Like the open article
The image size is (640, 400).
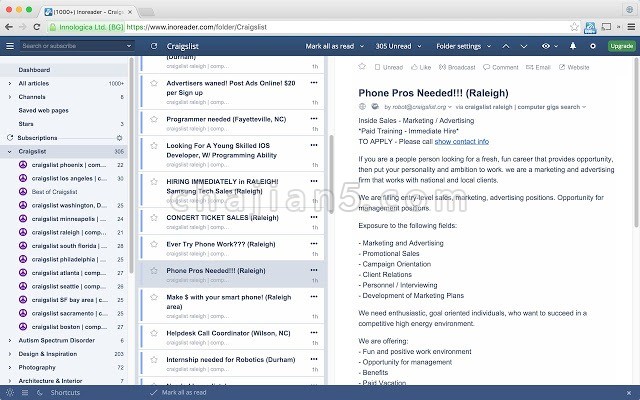[421, 67]
